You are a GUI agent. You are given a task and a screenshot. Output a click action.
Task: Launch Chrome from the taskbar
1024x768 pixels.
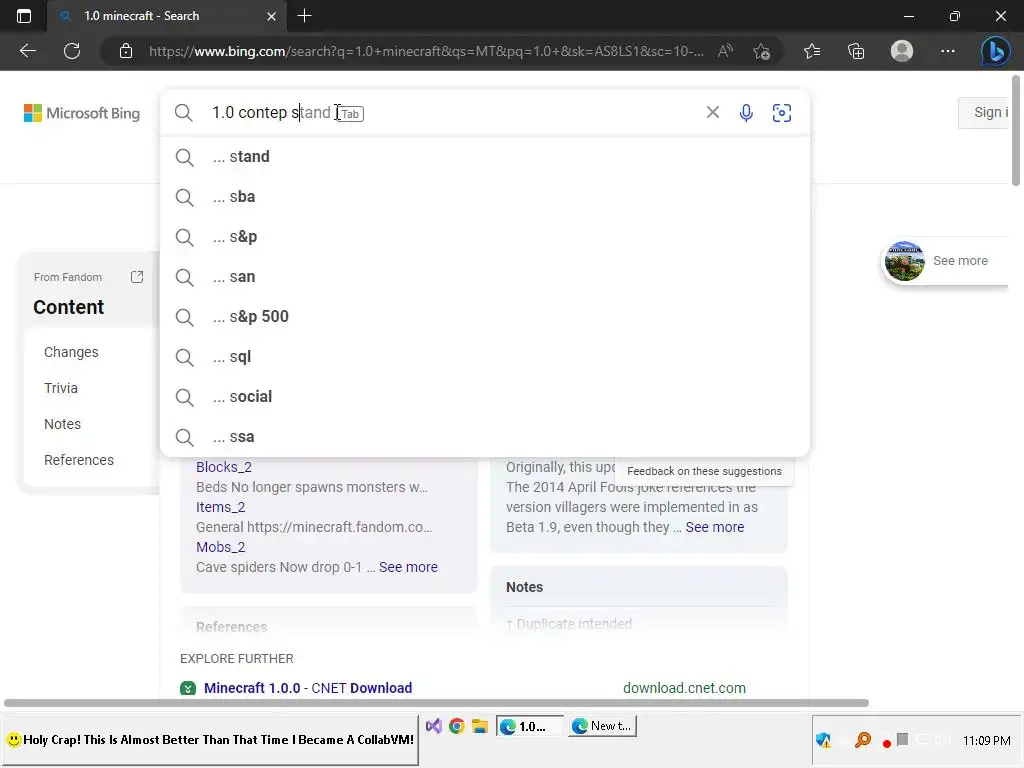tap(456, 726)
